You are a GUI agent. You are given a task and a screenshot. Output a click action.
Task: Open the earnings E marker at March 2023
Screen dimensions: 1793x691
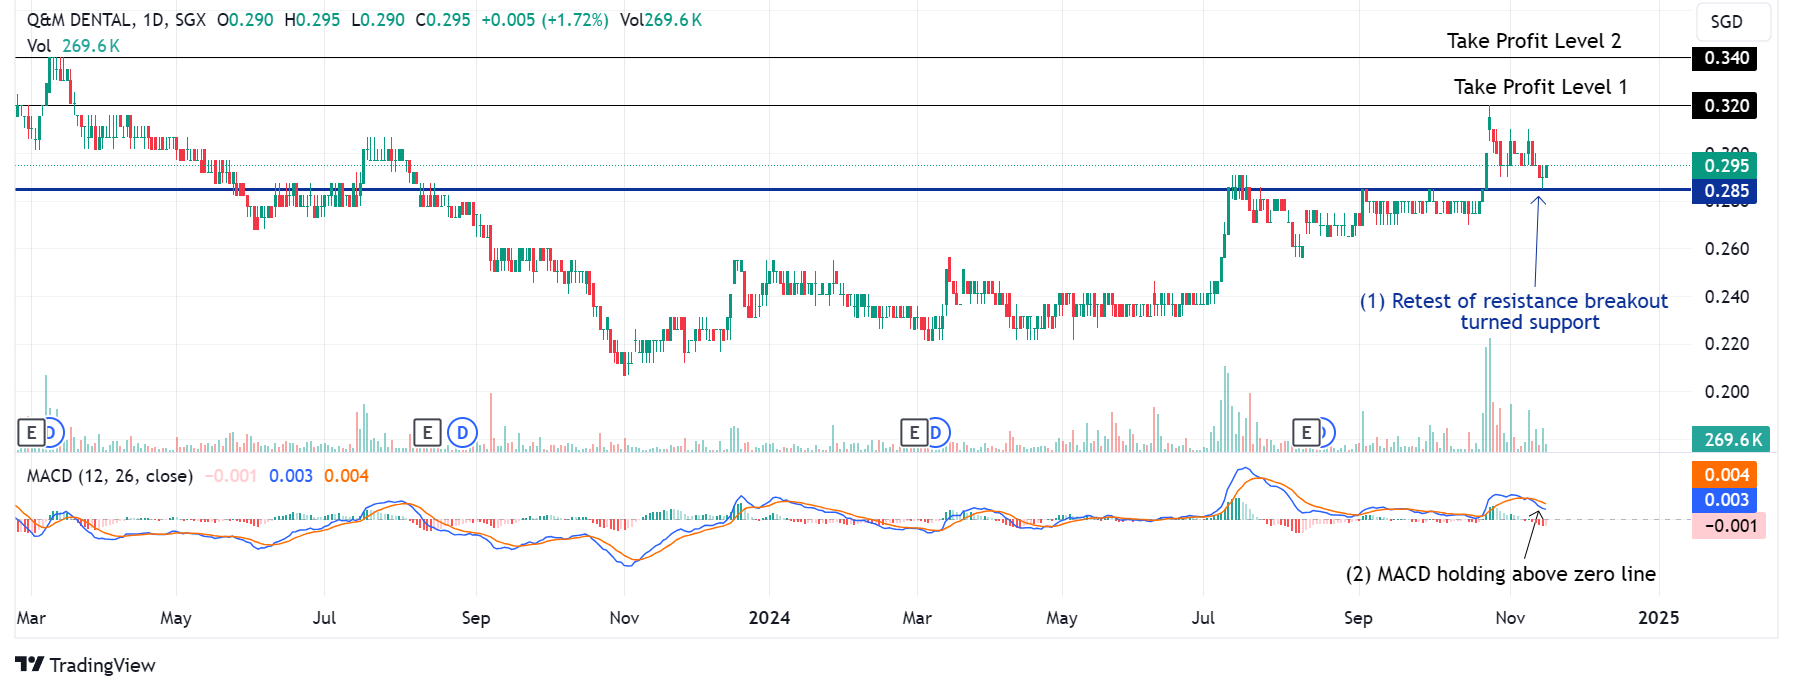[x=31, y=433]
